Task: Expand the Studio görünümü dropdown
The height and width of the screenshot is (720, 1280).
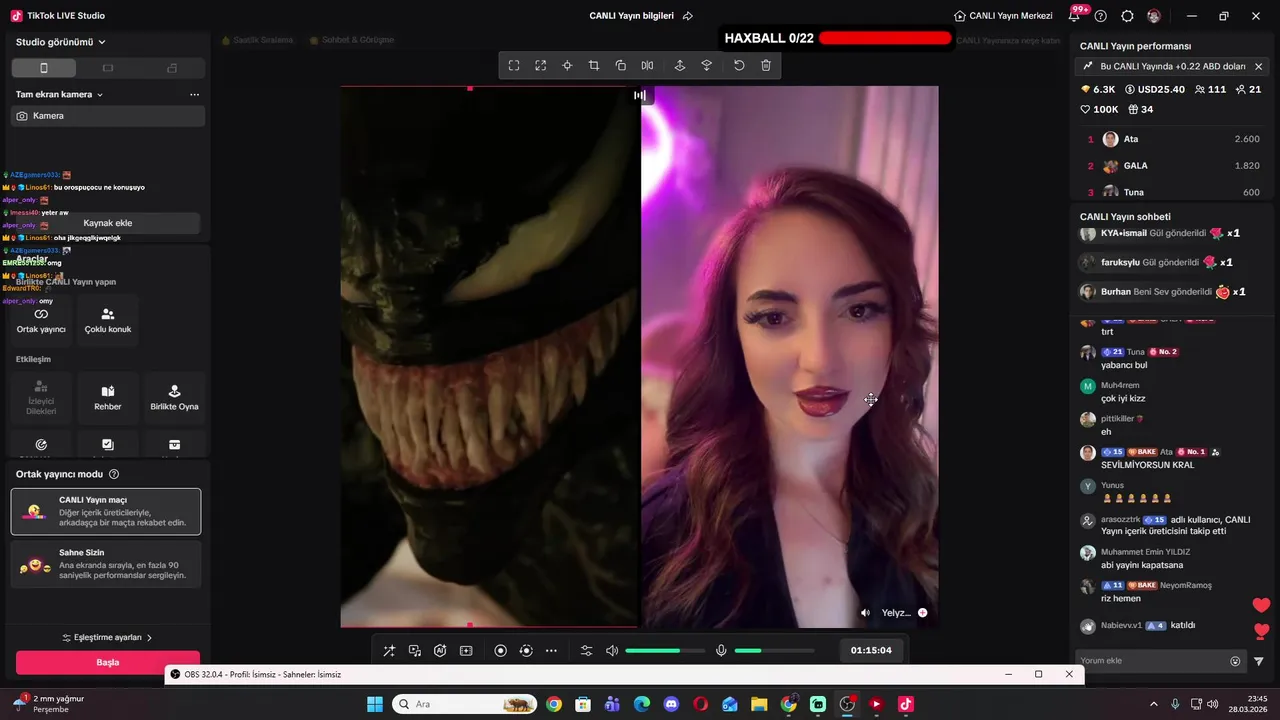Action: pyautogui.click(x=61, y=42)
